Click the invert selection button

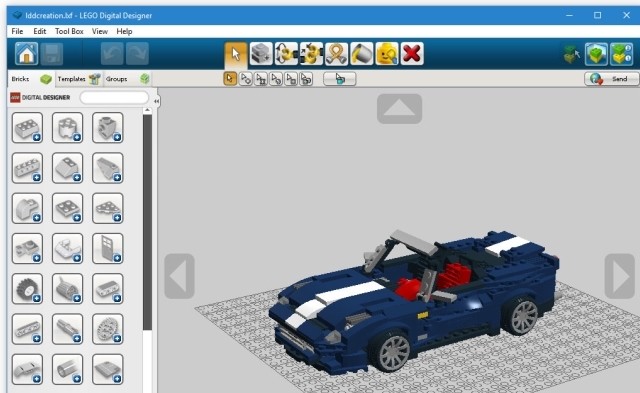pyautogui.click(x=340, y=79)
